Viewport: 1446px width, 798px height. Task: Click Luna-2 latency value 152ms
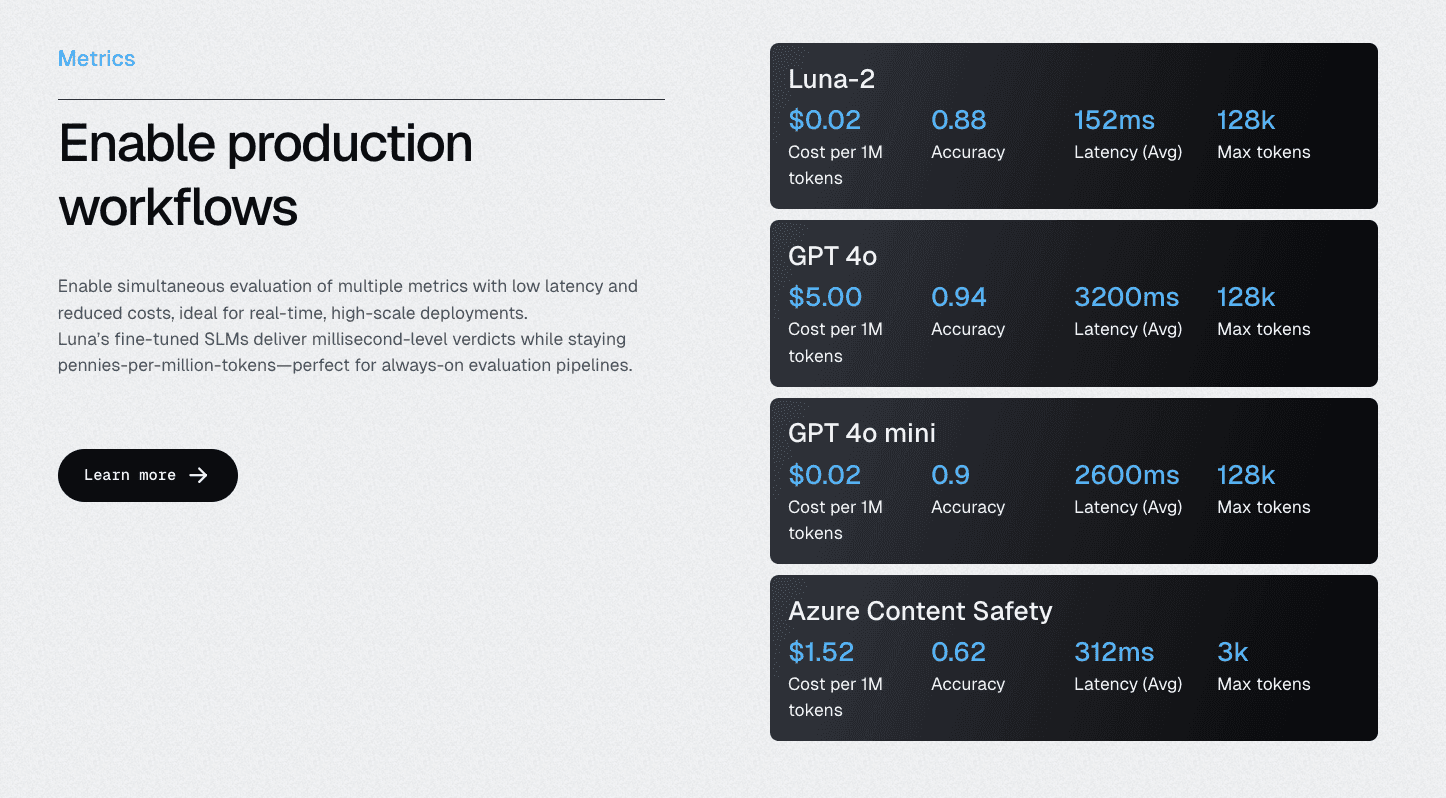tap(1114, 120)
